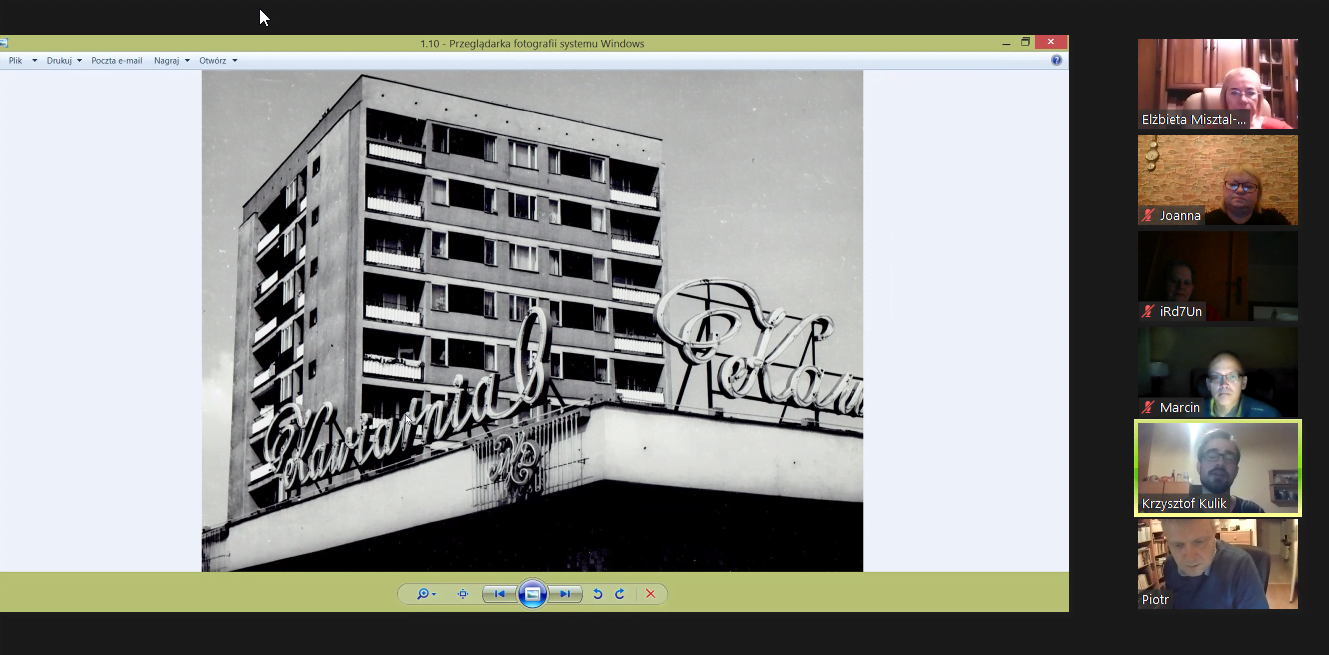Minimize the Photo Viewer window
This screenshot has height=655, width=1329.
point(1007,42)
